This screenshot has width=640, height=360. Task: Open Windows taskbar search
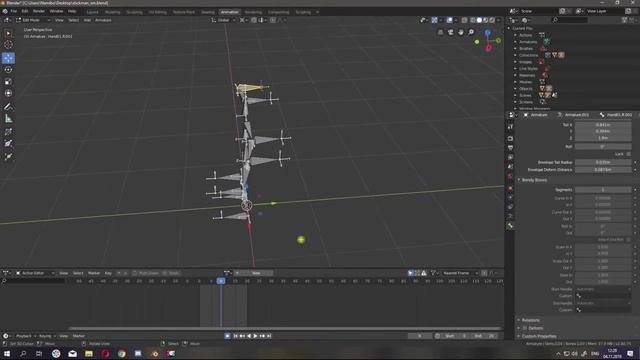pos(23,353)
